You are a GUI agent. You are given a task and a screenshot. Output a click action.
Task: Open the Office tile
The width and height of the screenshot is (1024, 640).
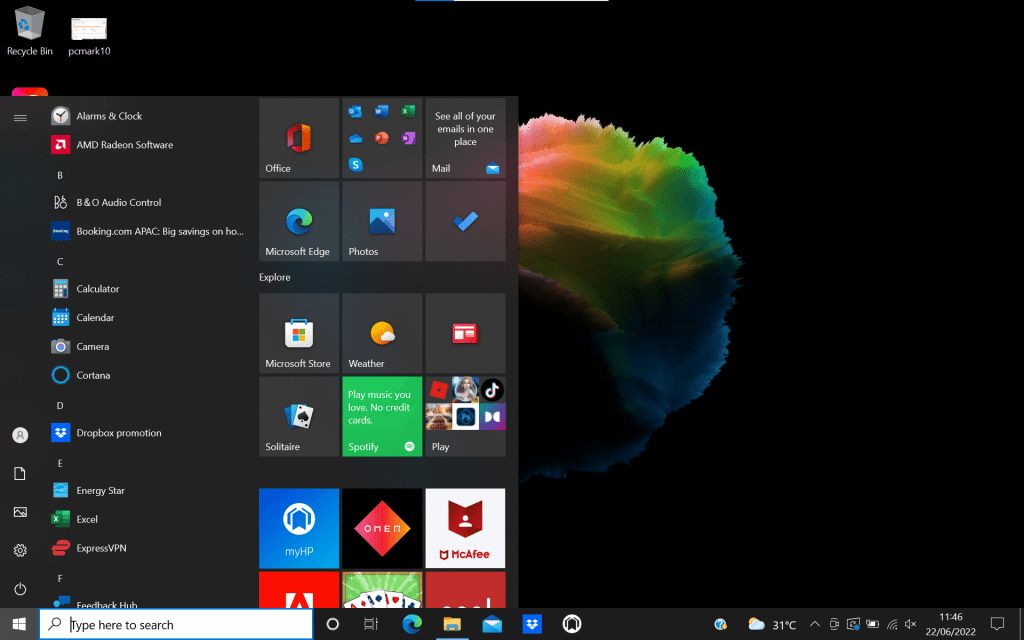299,138
